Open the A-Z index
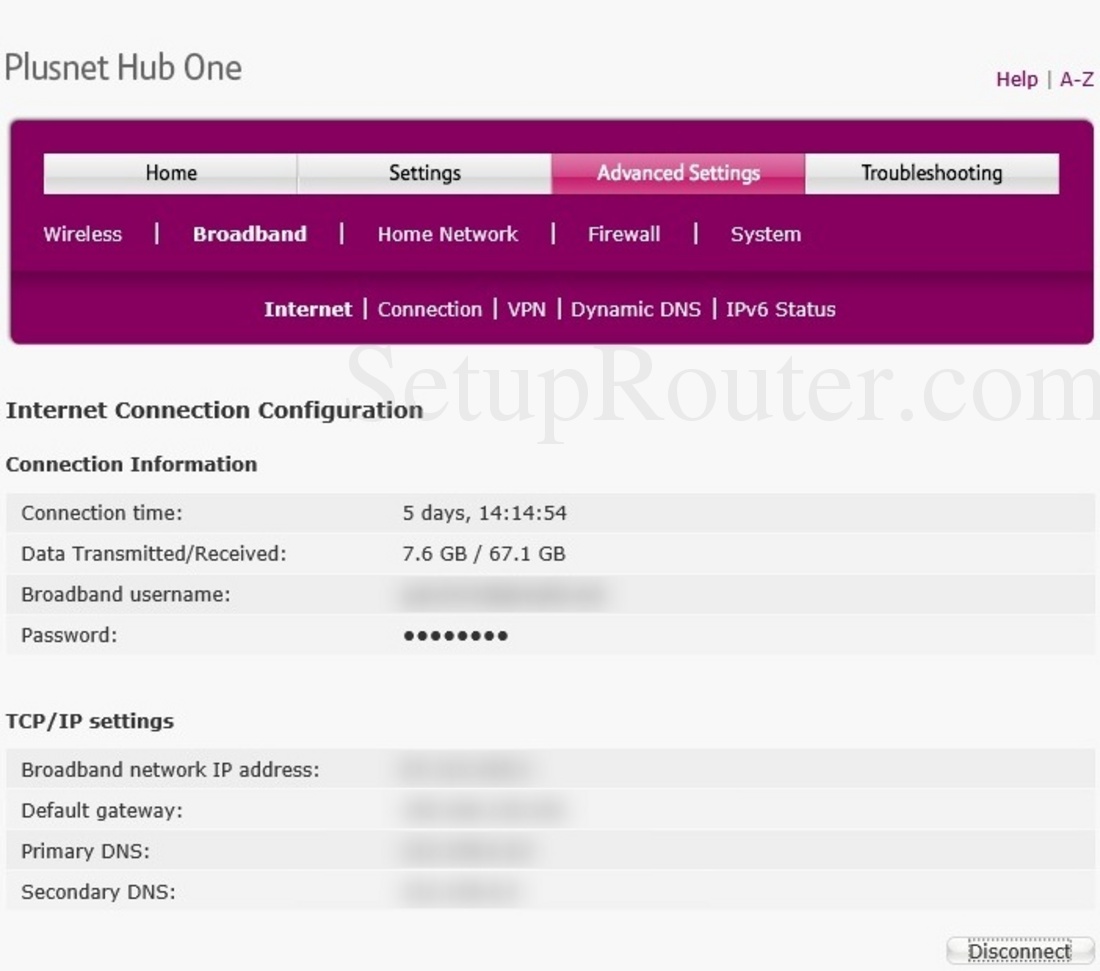The width and height of the screenshot is (1100, 971). (1076, 79)
